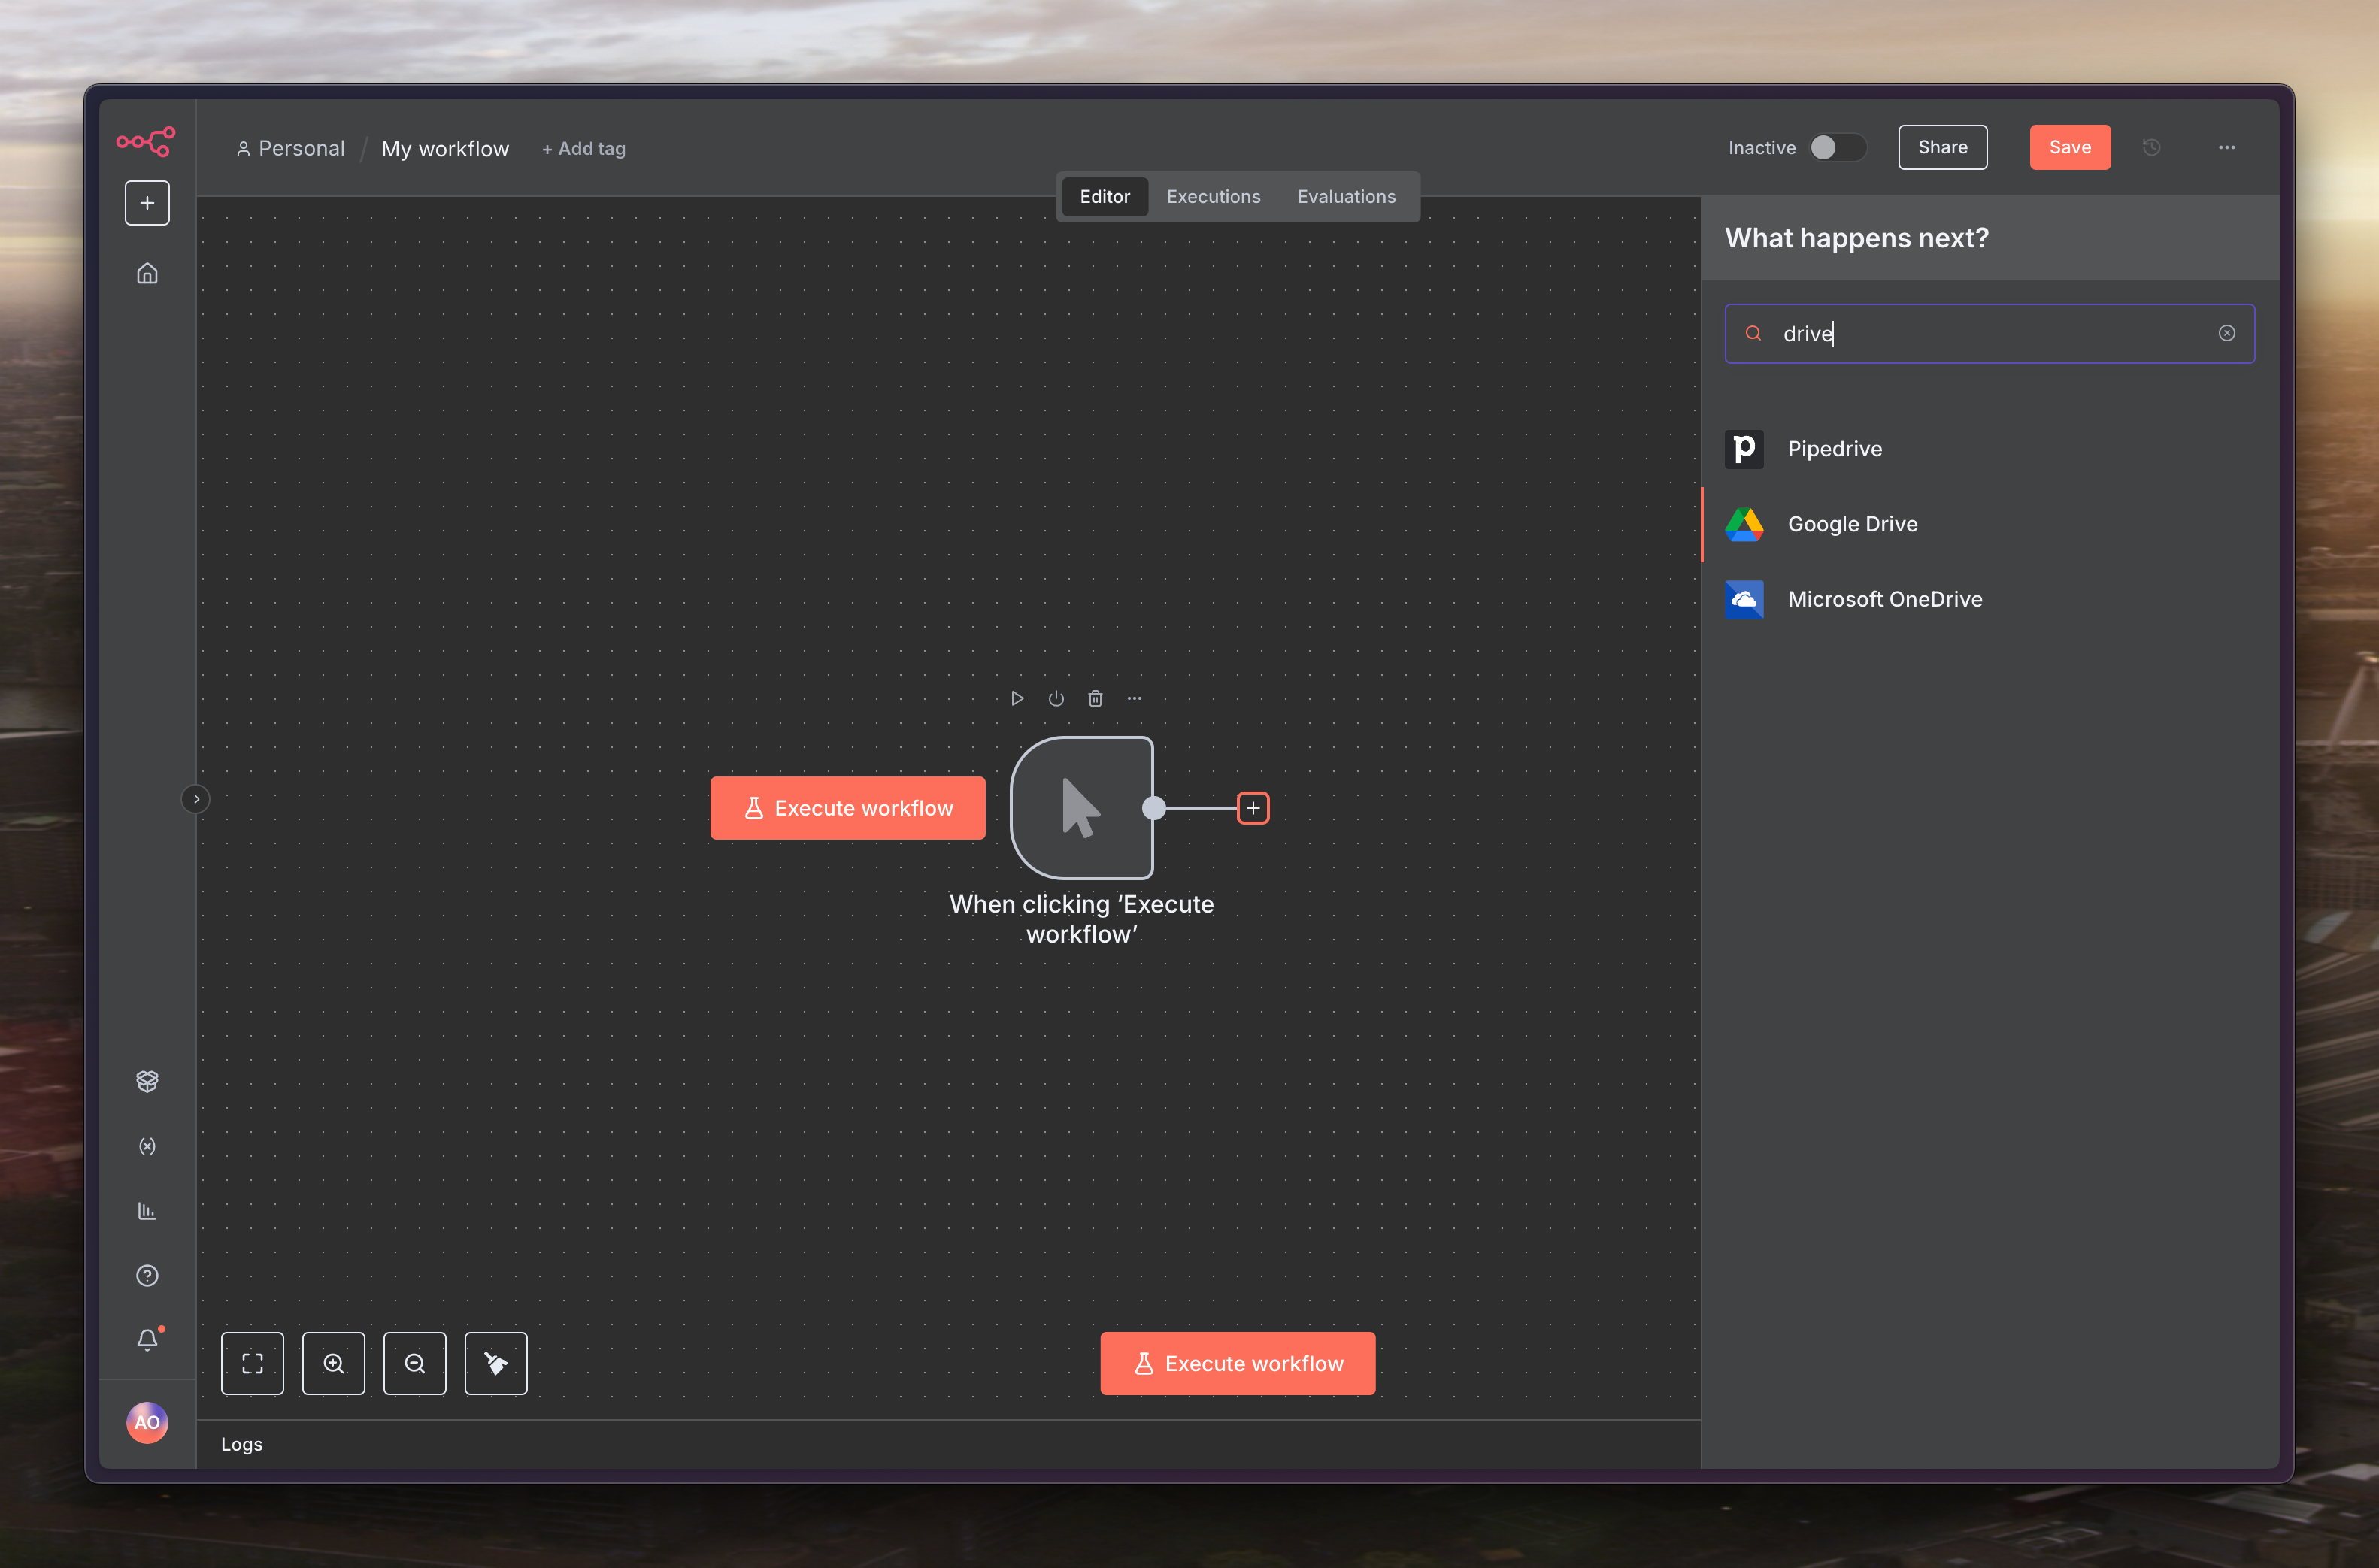Viewport: 2379px width, 1568px height.
Task: Switch to the Executions tab
Action: click(x=1213, y=197)
